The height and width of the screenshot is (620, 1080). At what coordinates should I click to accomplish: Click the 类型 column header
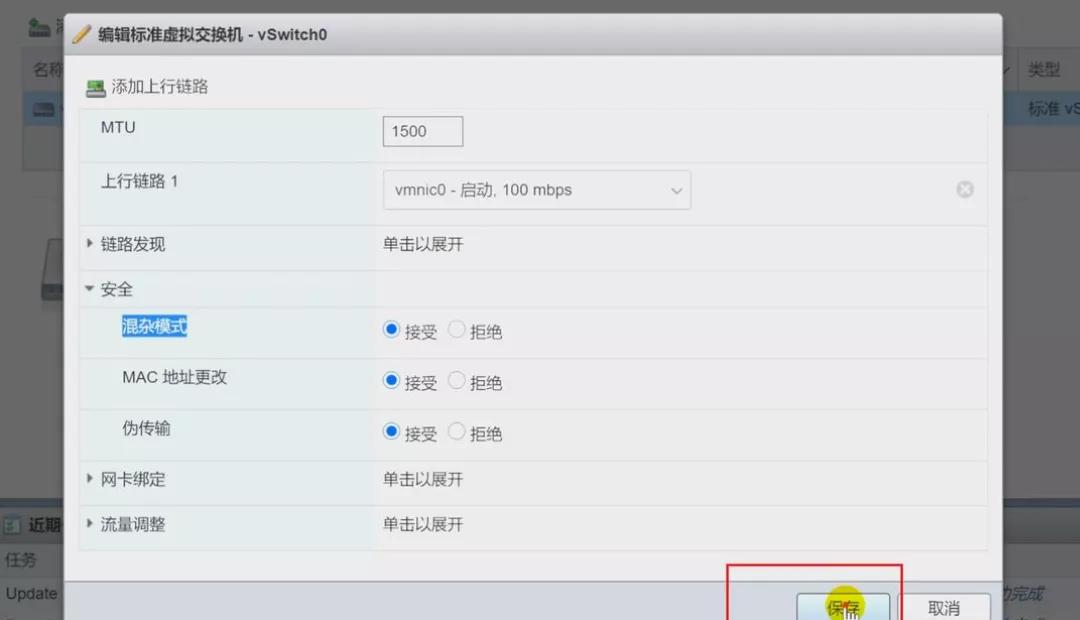(1046, 69)
